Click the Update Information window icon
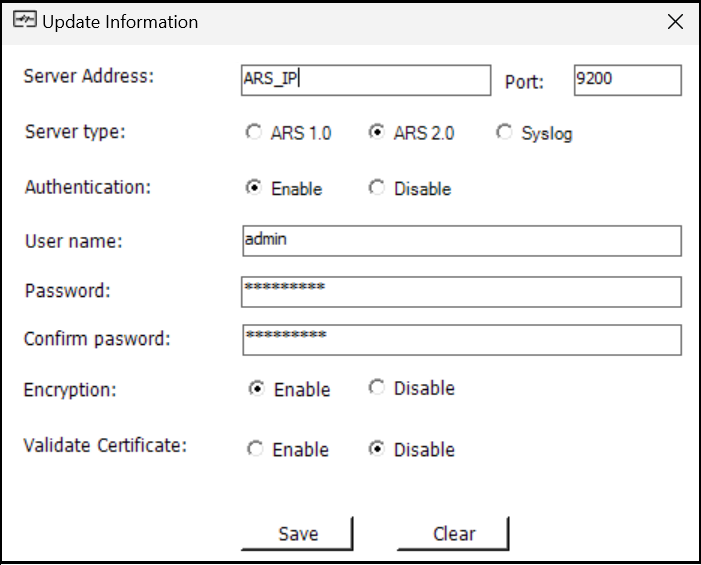 coord(24,21)
